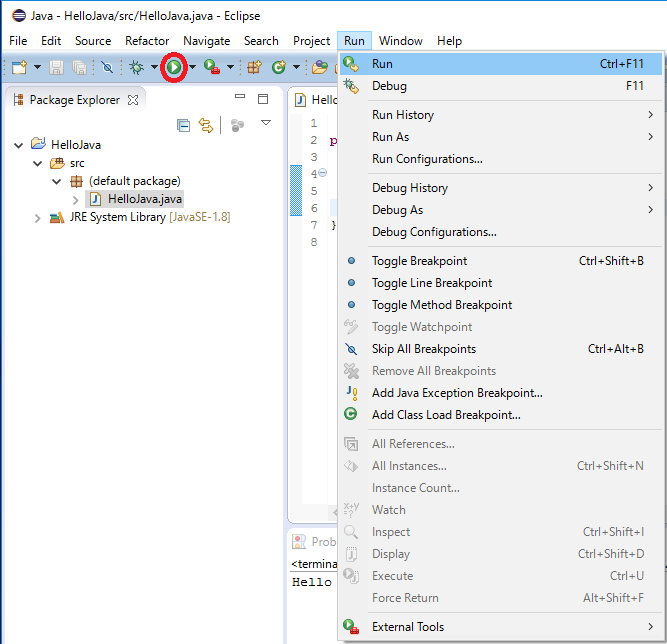Click the focus task icon in Package Explorer
Screen dimensions: 667x644
237,125
